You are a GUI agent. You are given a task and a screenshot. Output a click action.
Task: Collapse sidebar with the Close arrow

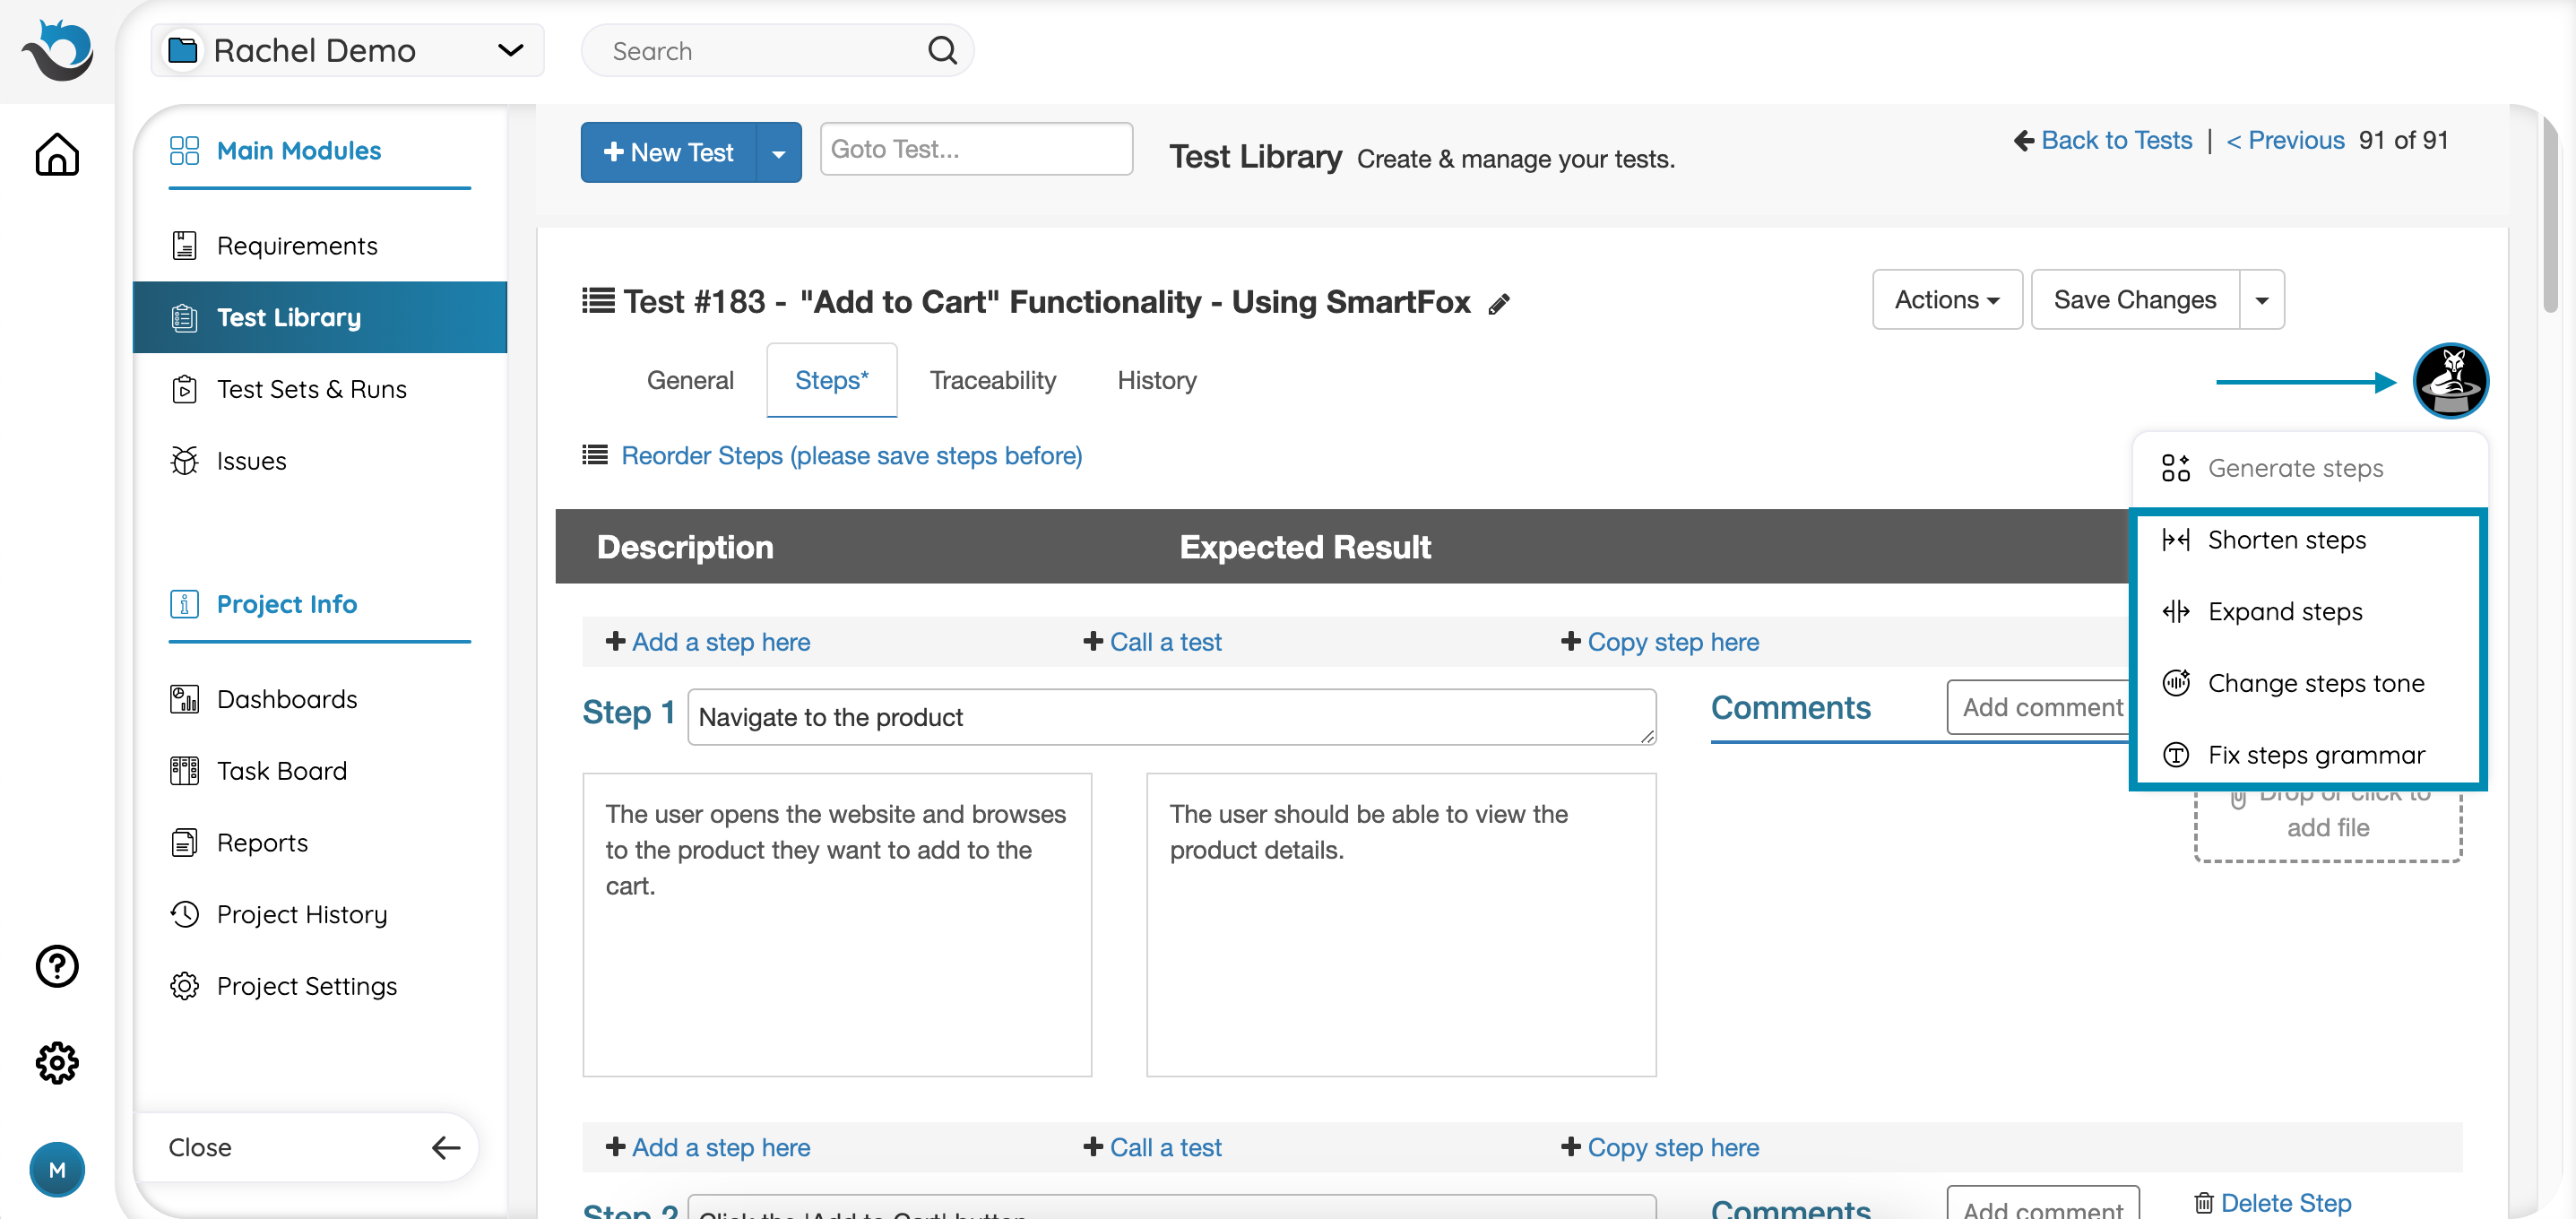pyautogui.click(x=445, y=1147)
